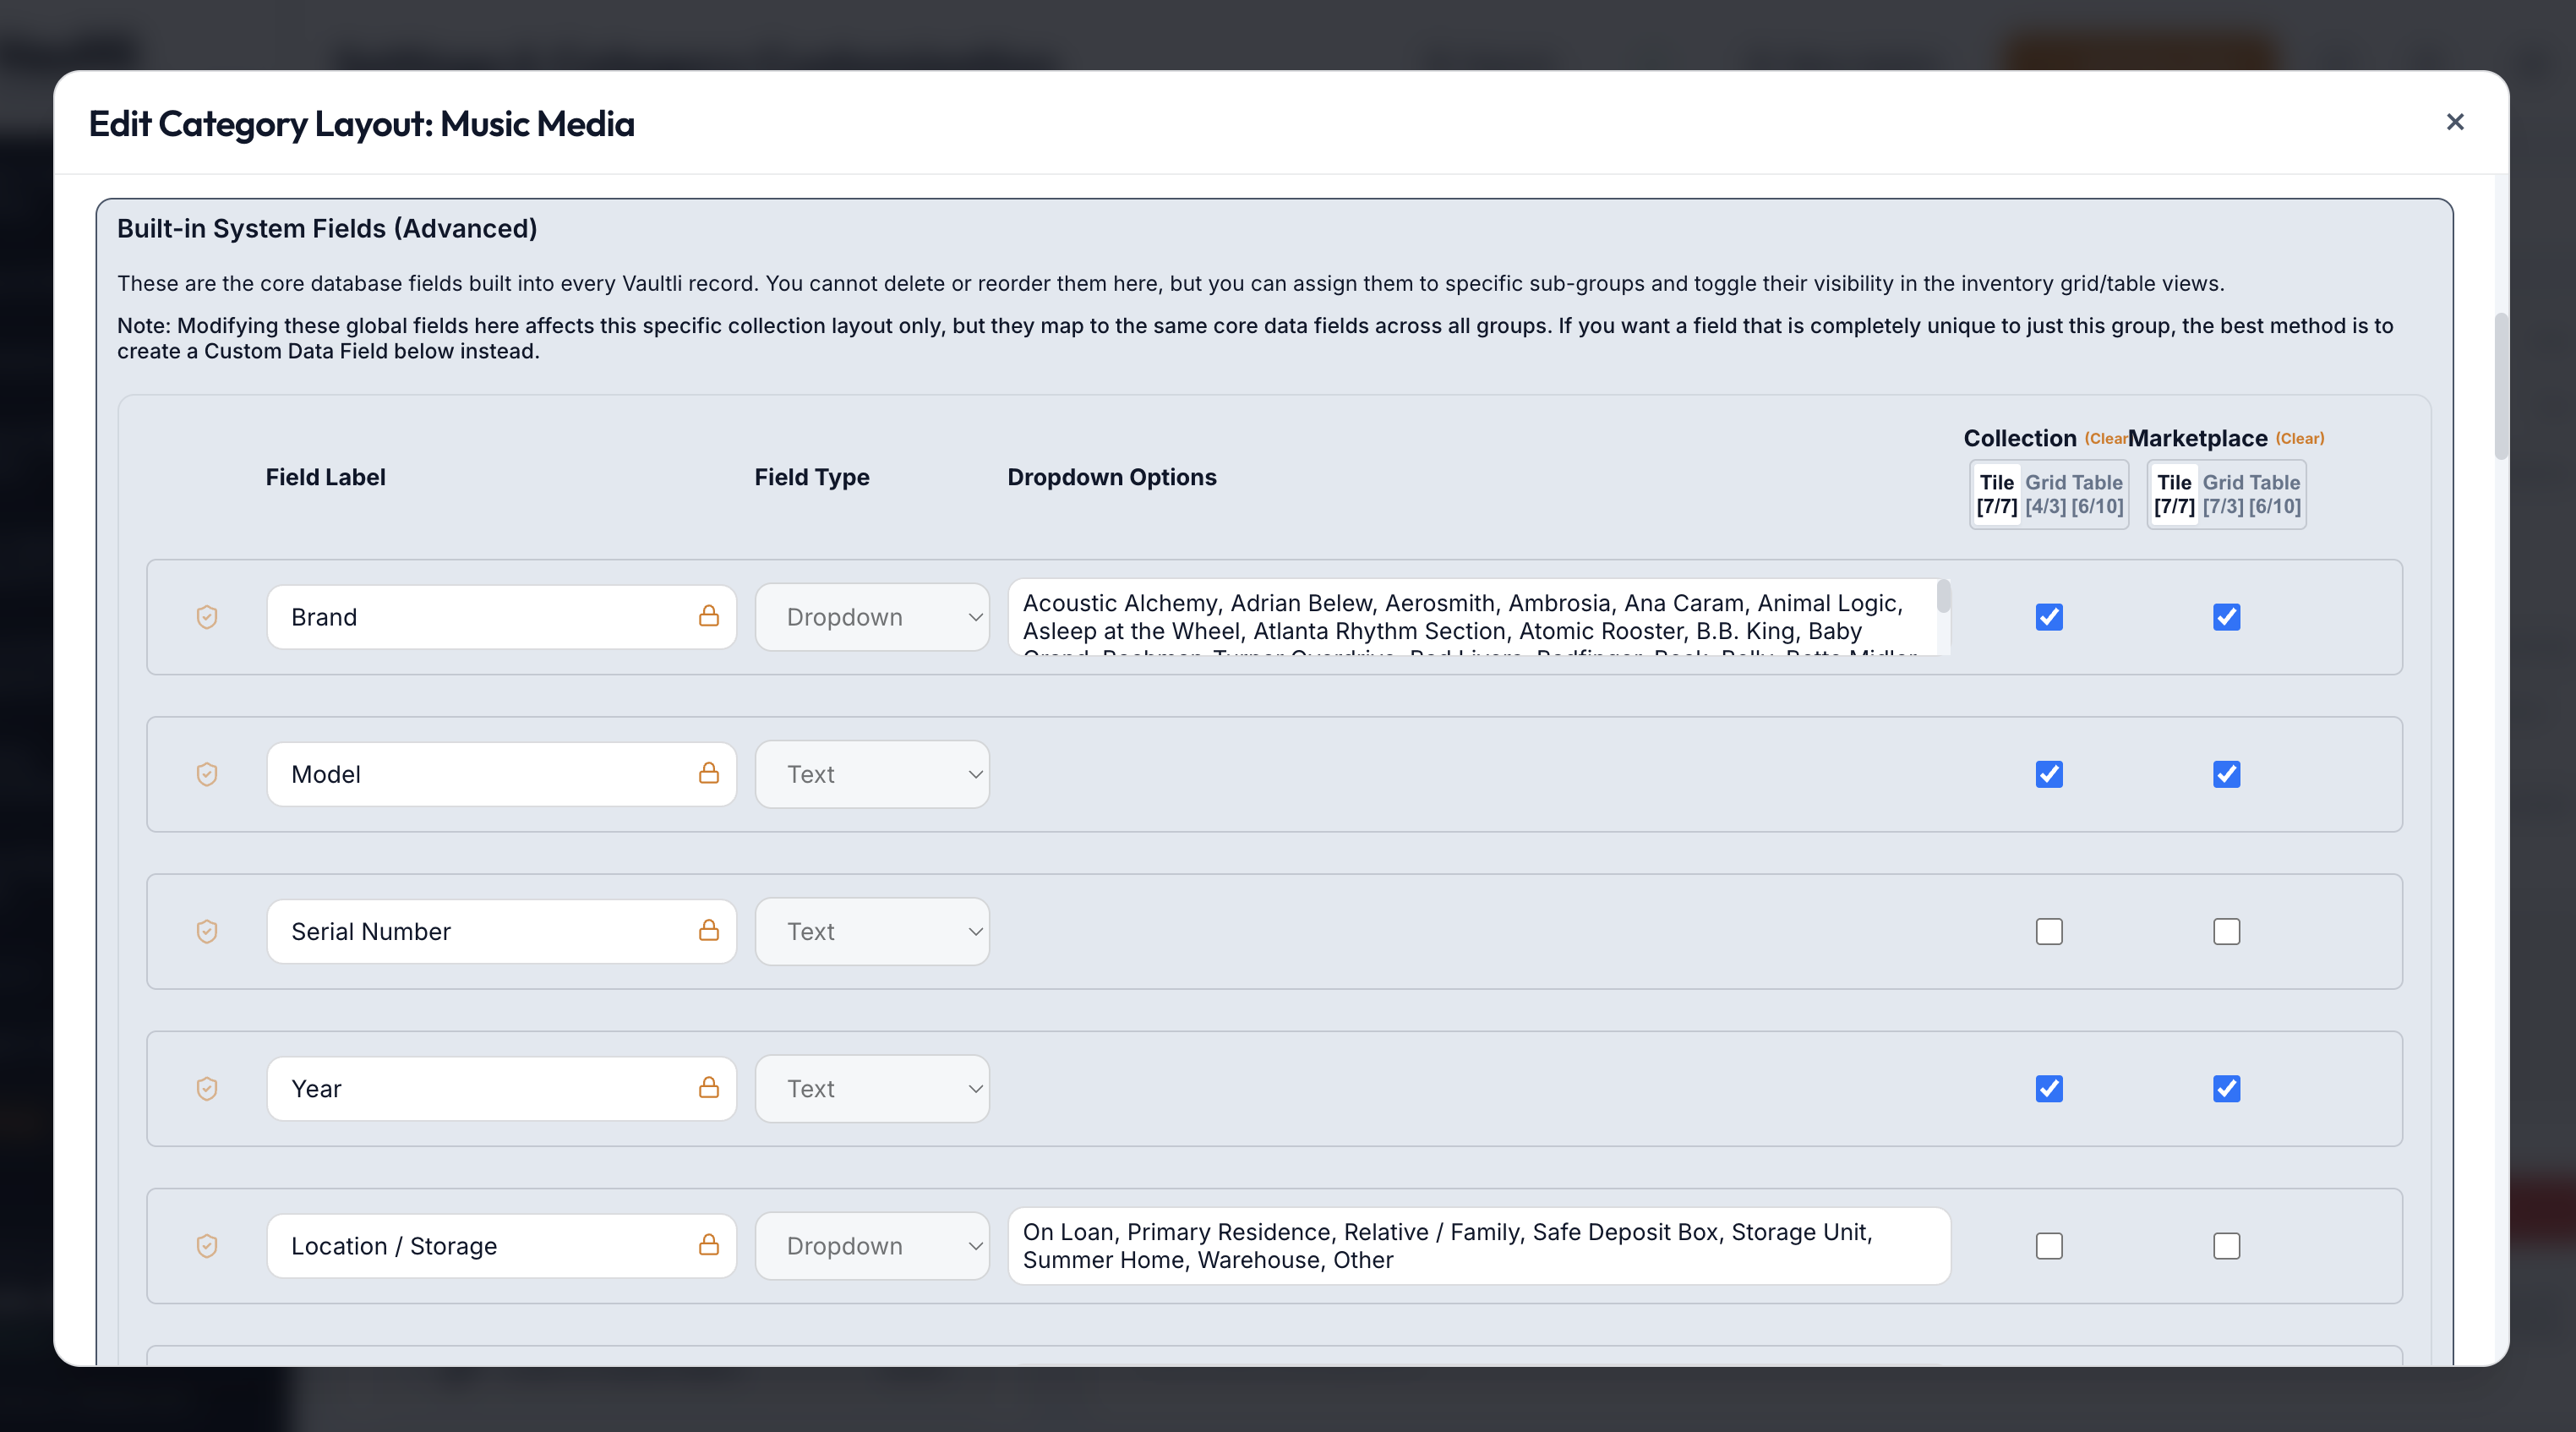Click the Brand field label input
The width and height of the screenshot is (2576, 1432).
click(x=502, y=617)
